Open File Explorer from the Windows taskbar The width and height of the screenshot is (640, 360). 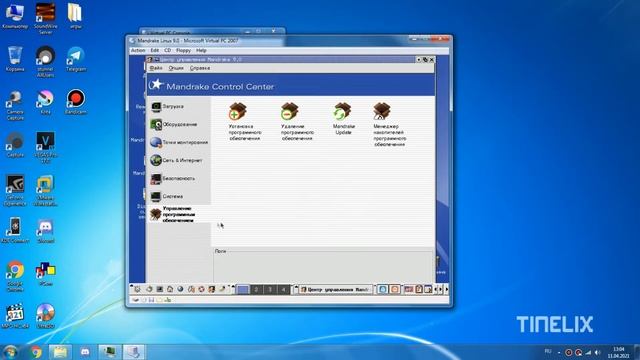click(60, 352)
